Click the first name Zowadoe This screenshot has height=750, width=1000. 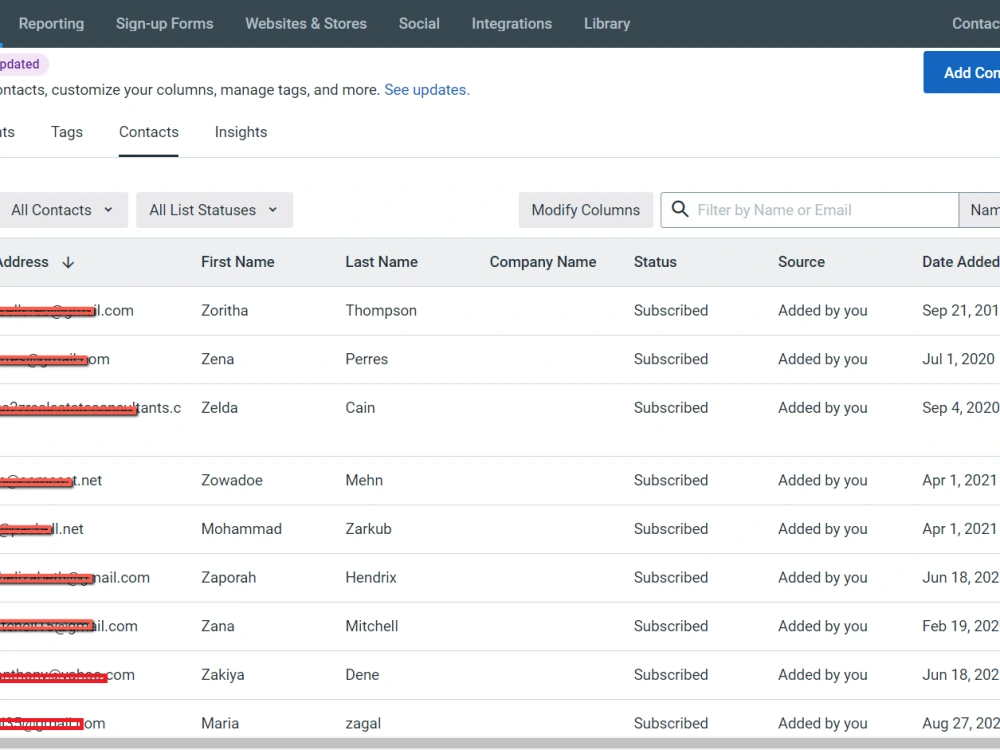point(232,480)
